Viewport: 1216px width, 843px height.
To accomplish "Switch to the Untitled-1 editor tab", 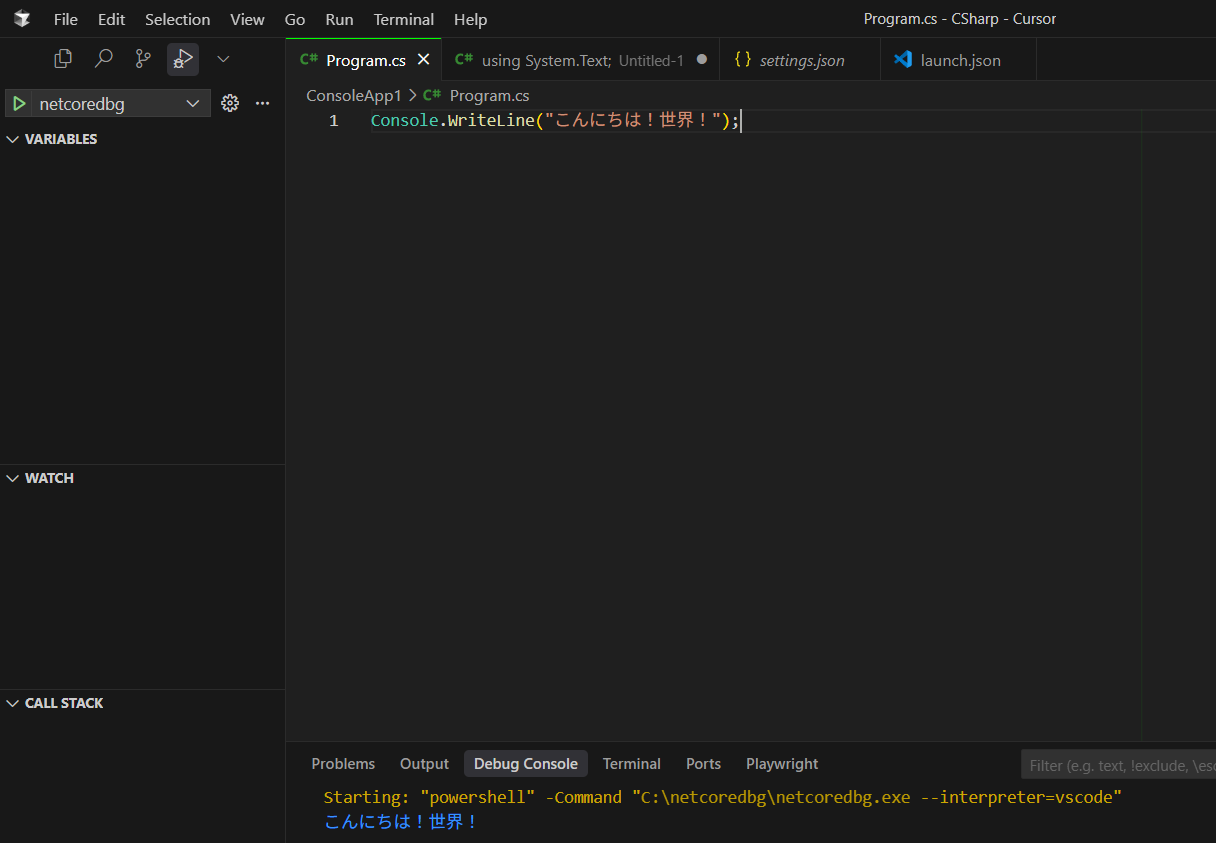I will [580, 60].
